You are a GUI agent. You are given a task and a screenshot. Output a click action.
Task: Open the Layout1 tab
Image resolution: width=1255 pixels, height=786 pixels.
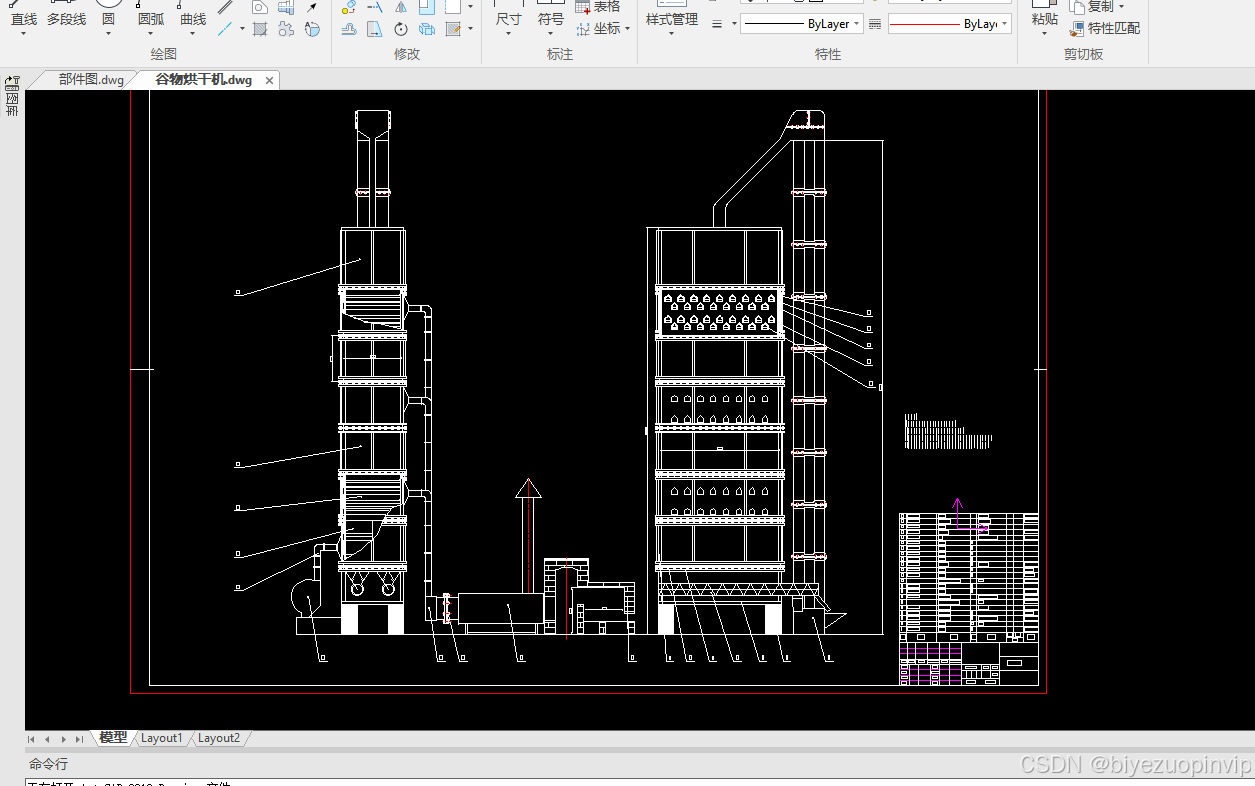(x=162, y=738)
